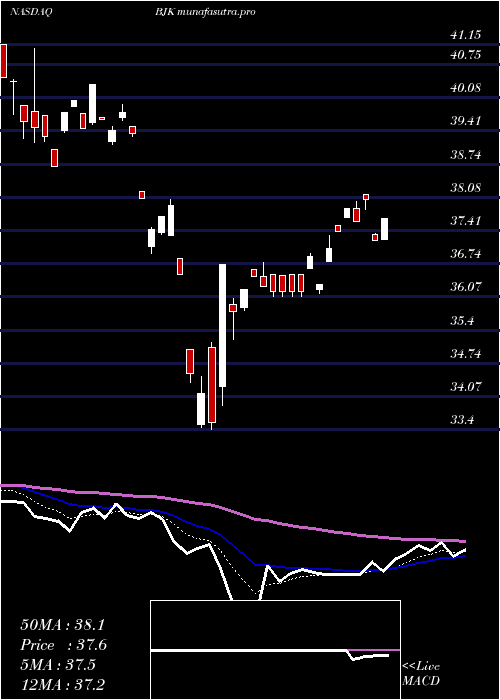Click the Live MACD inset panel
The image size is (500, 700).
pos(275,650)
